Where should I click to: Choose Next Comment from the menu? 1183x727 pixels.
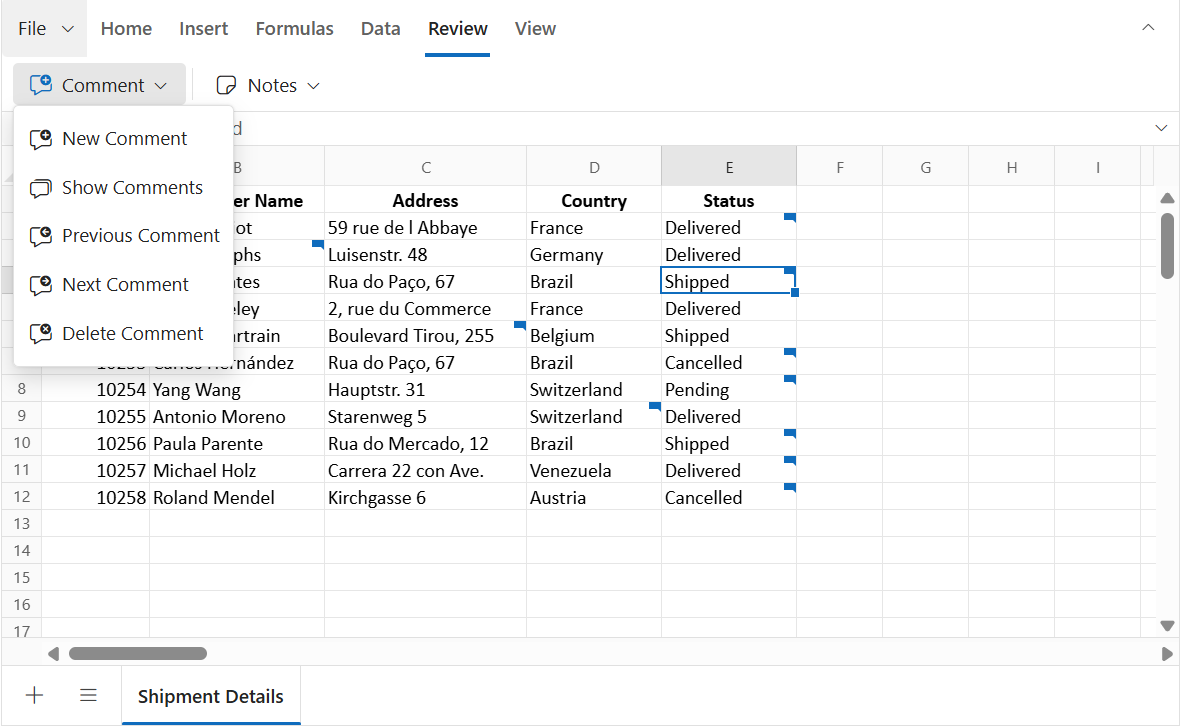pyautogui.click(x=124, y=285)
